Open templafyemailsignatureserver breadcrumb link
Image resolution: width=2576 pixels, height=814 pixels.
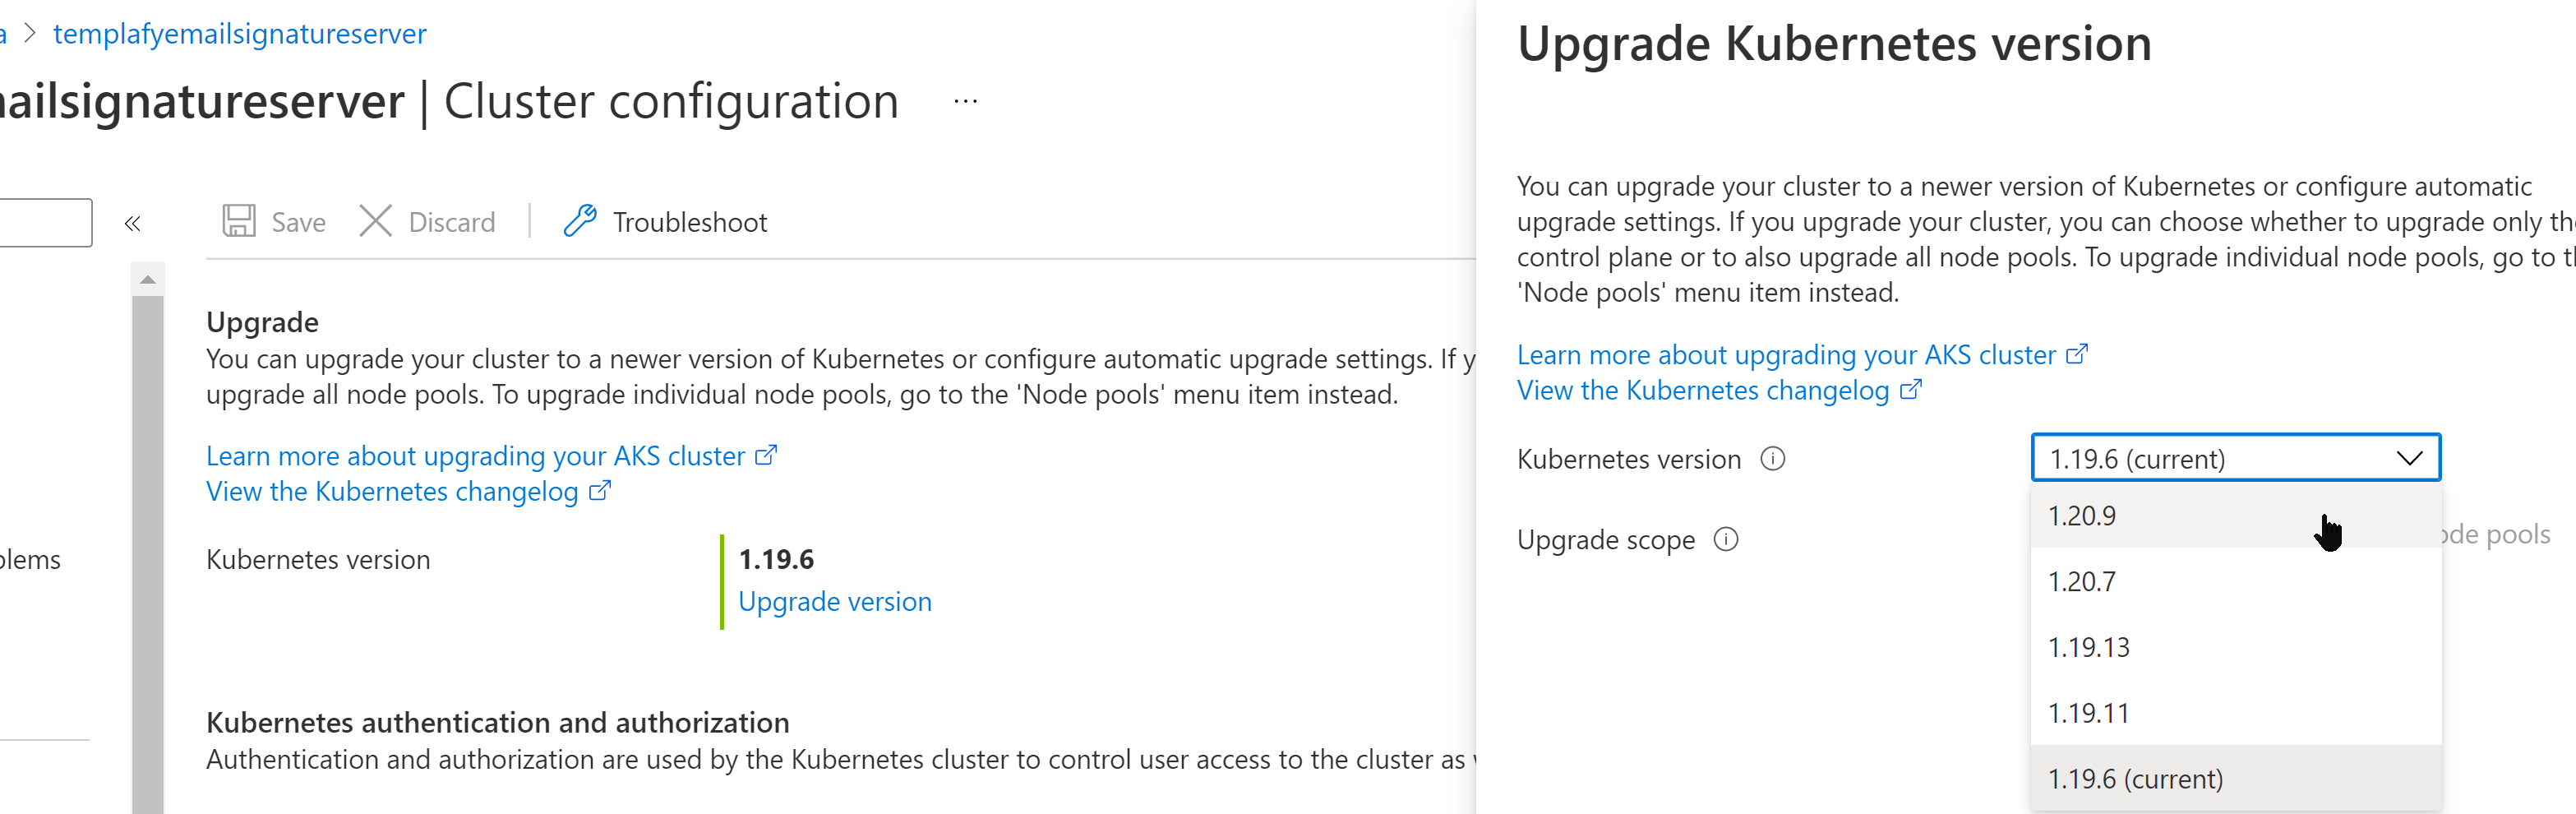tap(240, 34)
